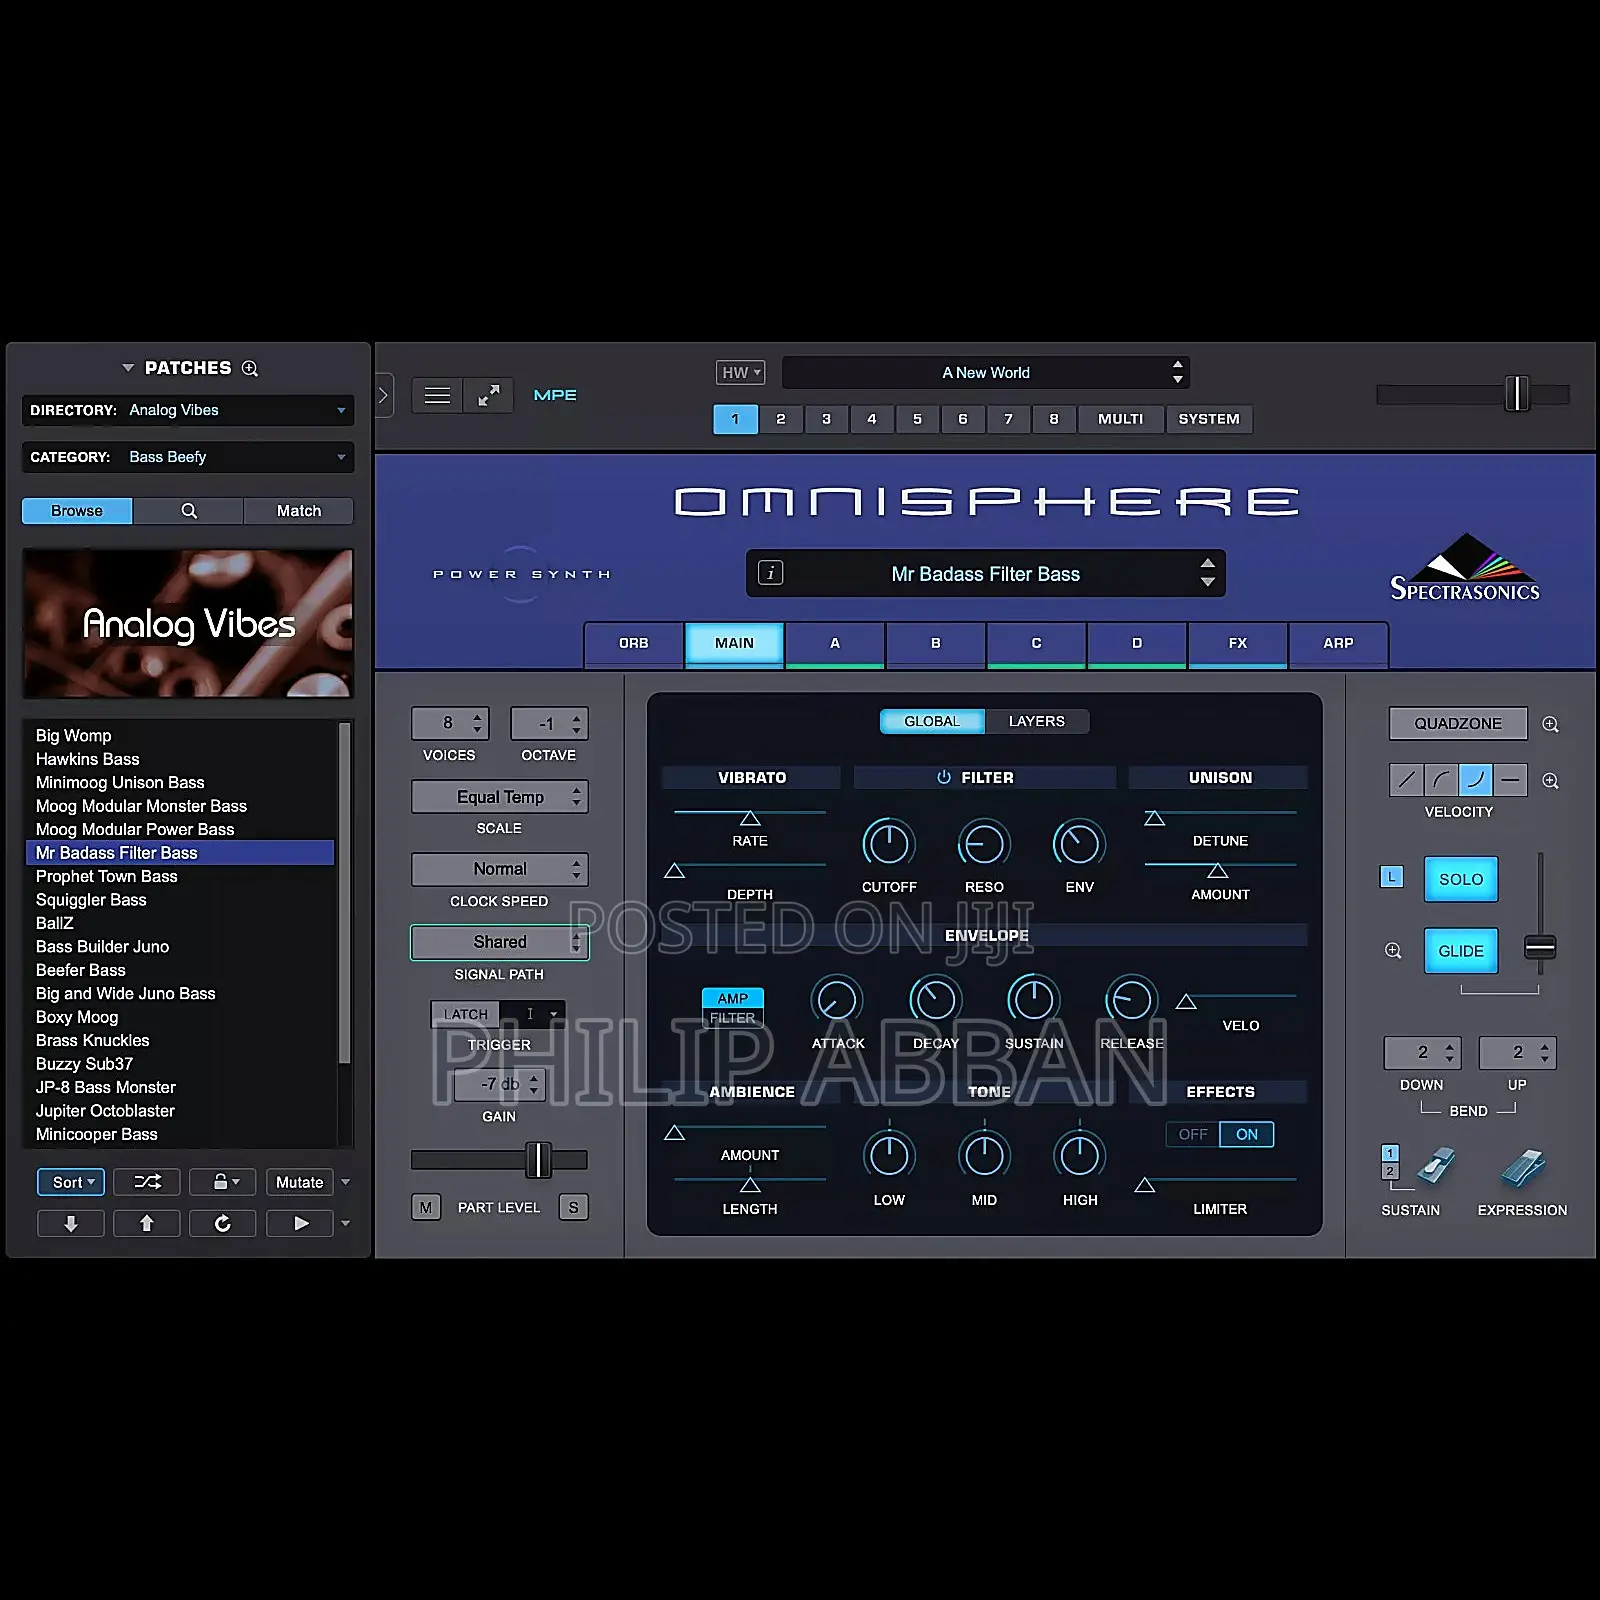Screen dimensions: 1600x1600
Task: Click the shuffle patches icon
Action: (x=147, y=1182)
